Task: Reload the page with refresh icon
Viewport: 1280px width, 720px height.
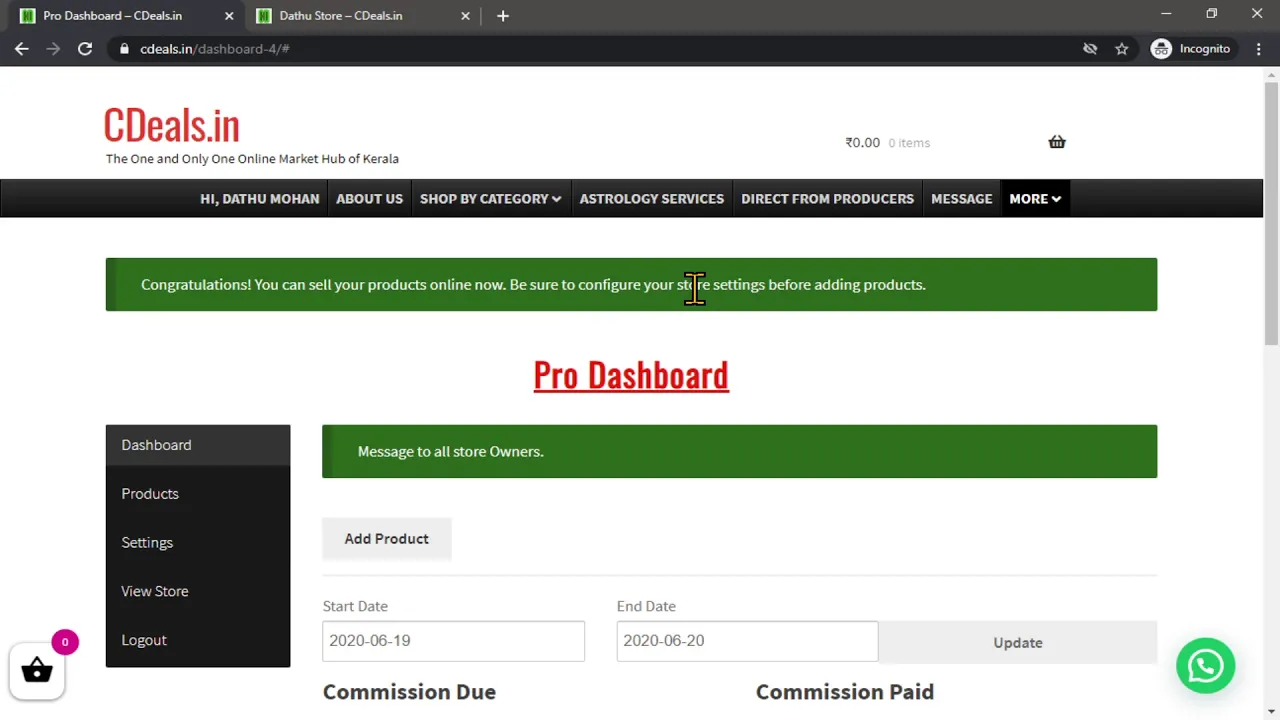Action: click(x=85, y=48)
